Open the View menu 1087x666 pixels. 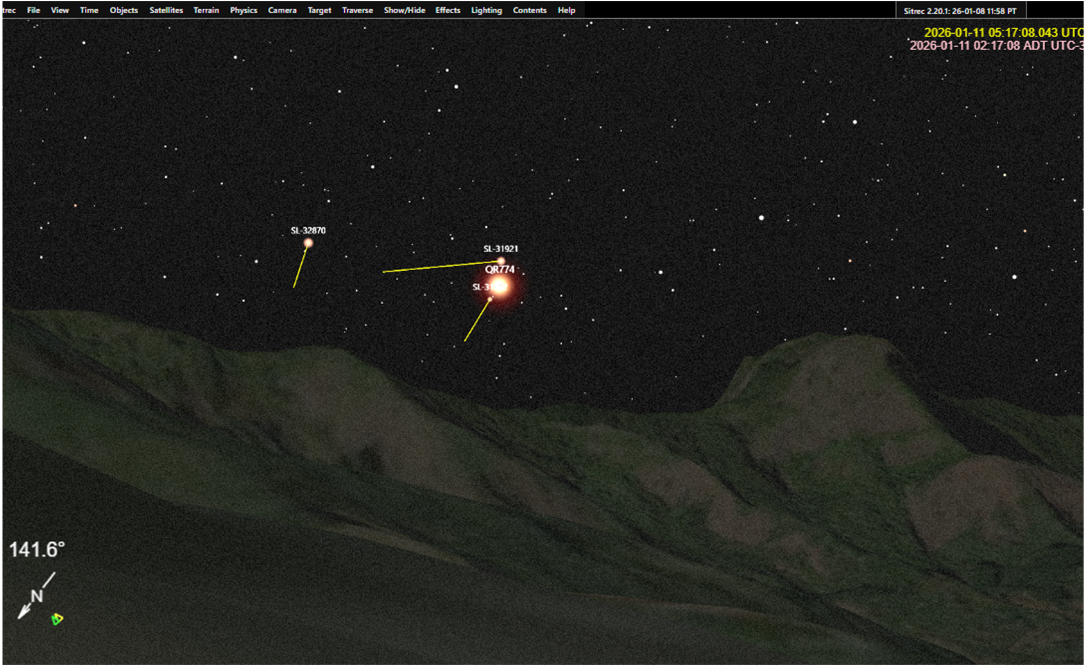[x=60, y=10]
